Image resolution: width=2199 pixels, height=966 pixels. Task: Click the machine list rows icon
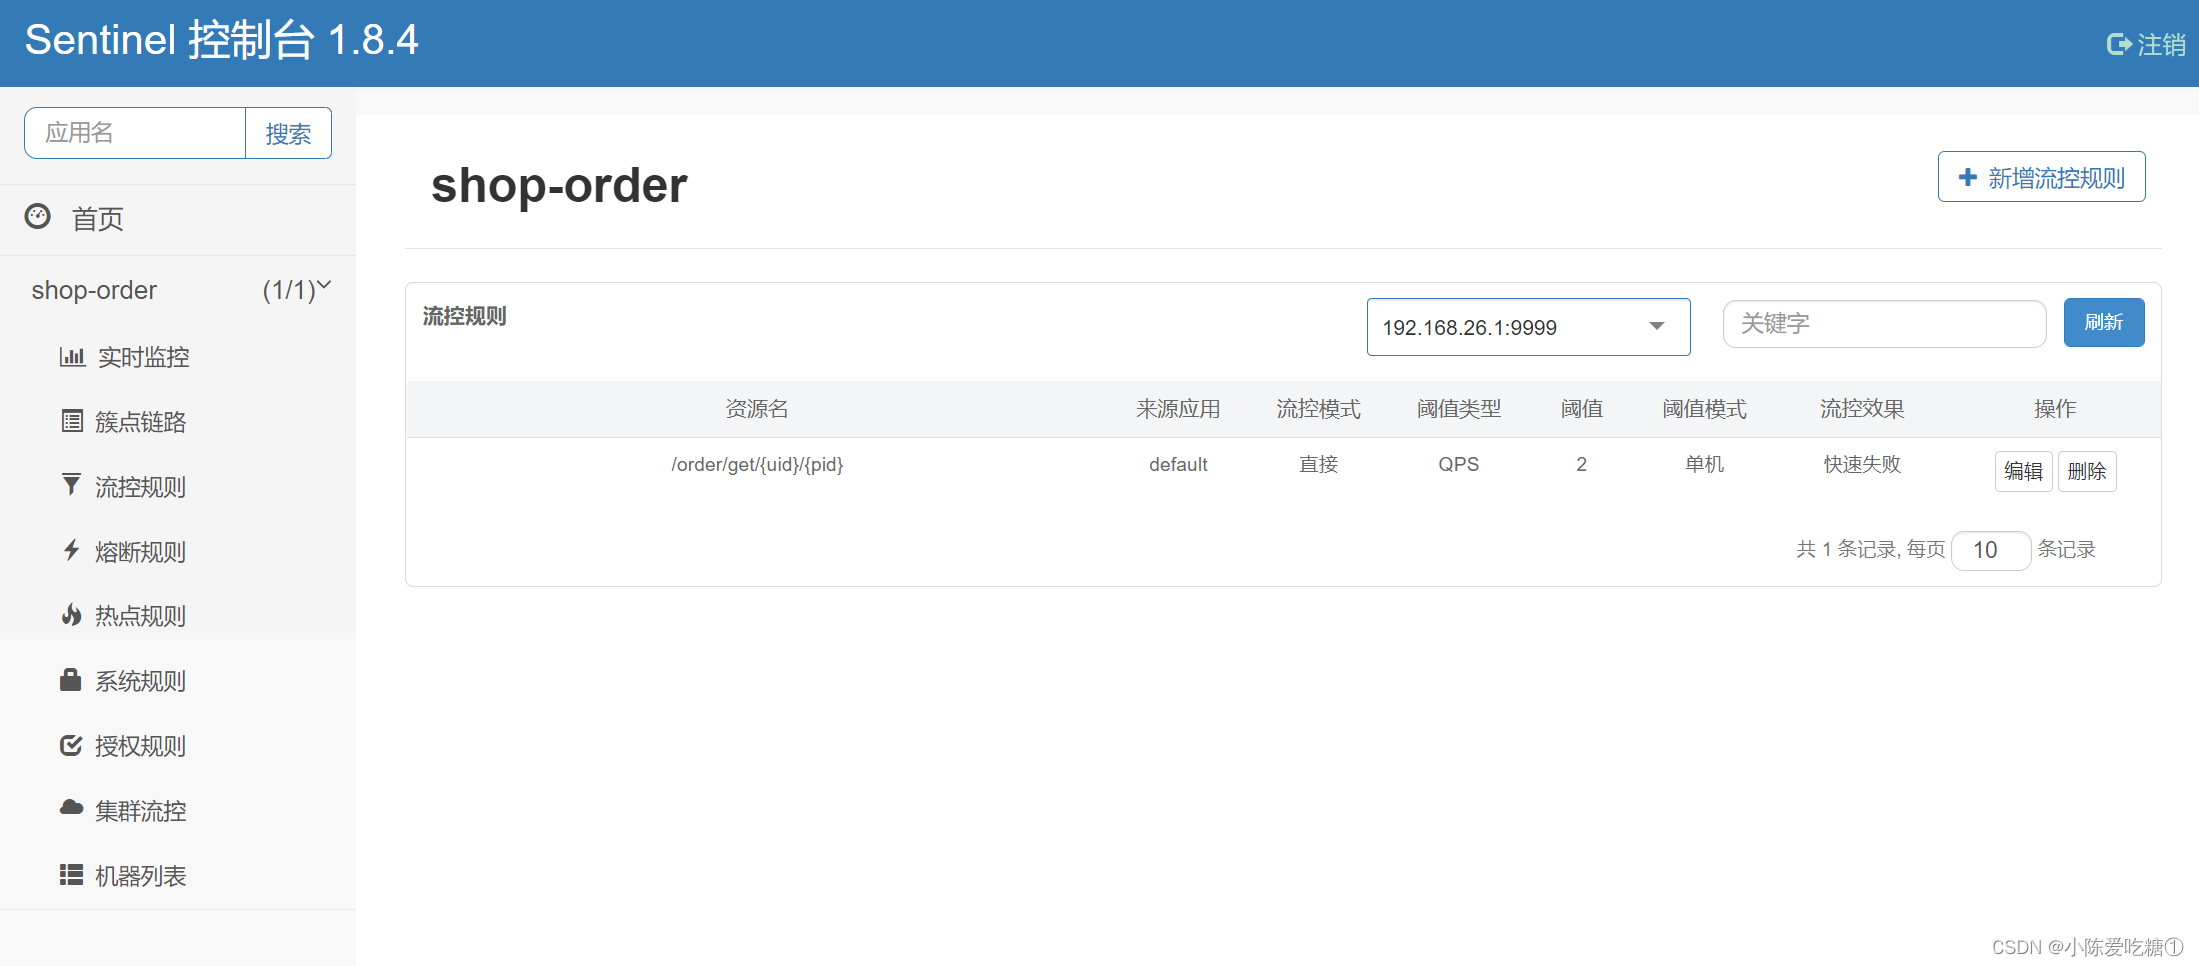(x=71, y=875)
